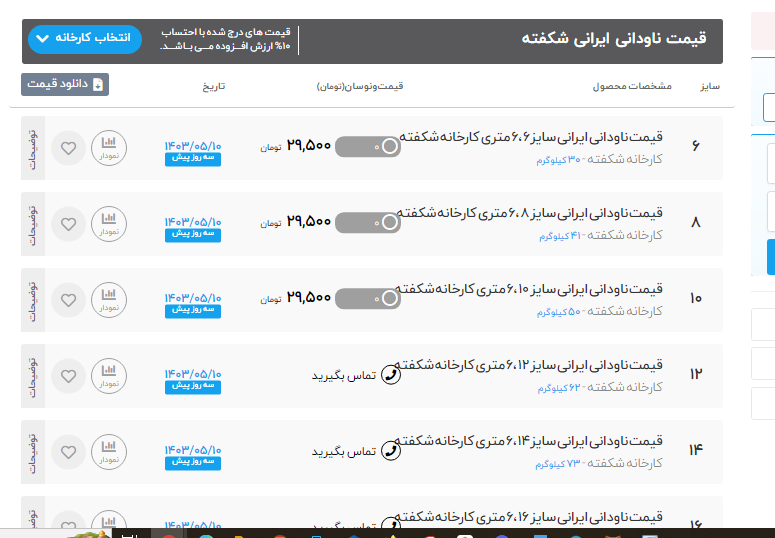Open the size 6.8 meter product title link

point(532,213)
